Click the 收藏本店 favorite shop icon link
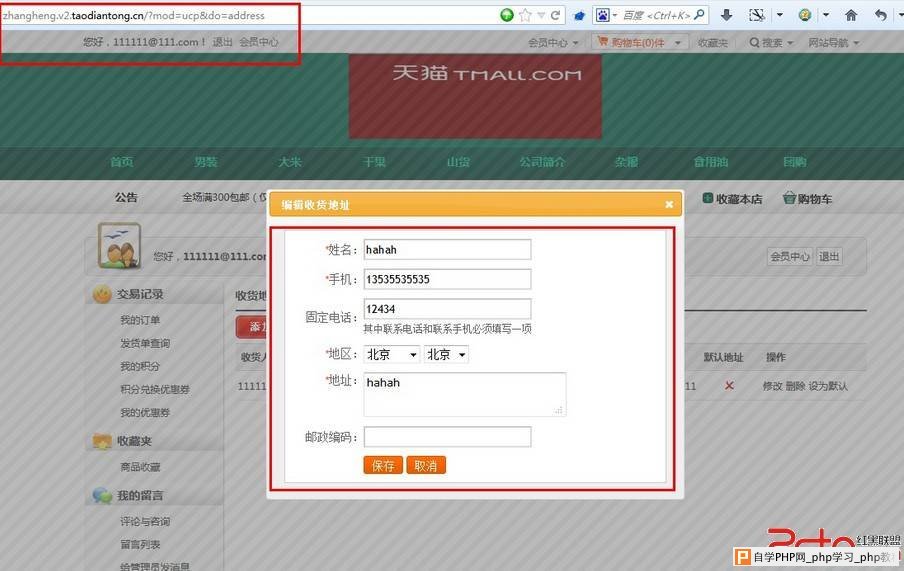Viewport: 904px width, 571px height. click(732, 199)
